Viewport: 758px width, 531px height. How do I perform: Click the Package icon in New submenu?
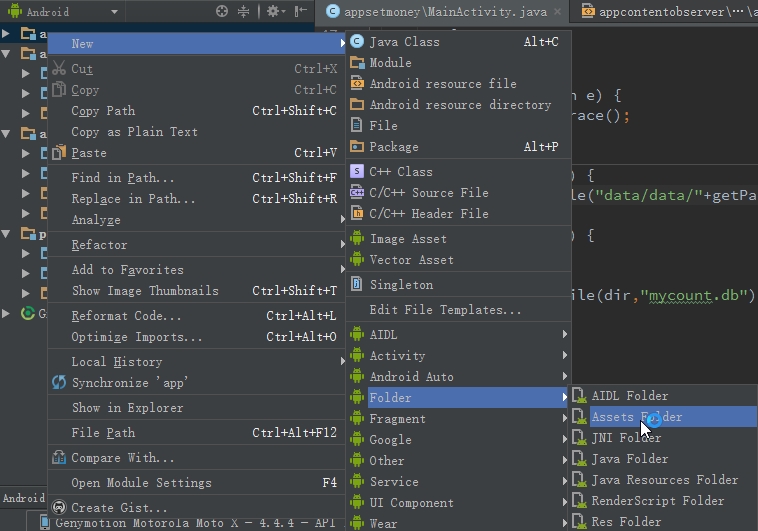pyautogui.click(x=357, y=146)
